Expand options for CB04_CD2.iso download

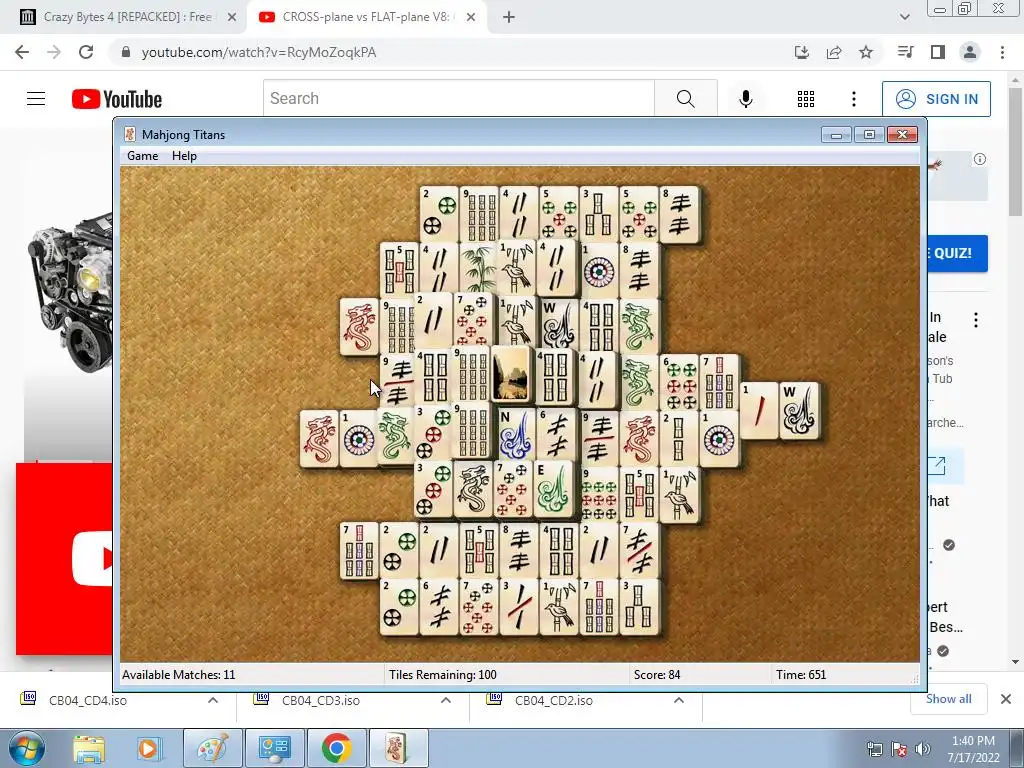click(679, 700)
